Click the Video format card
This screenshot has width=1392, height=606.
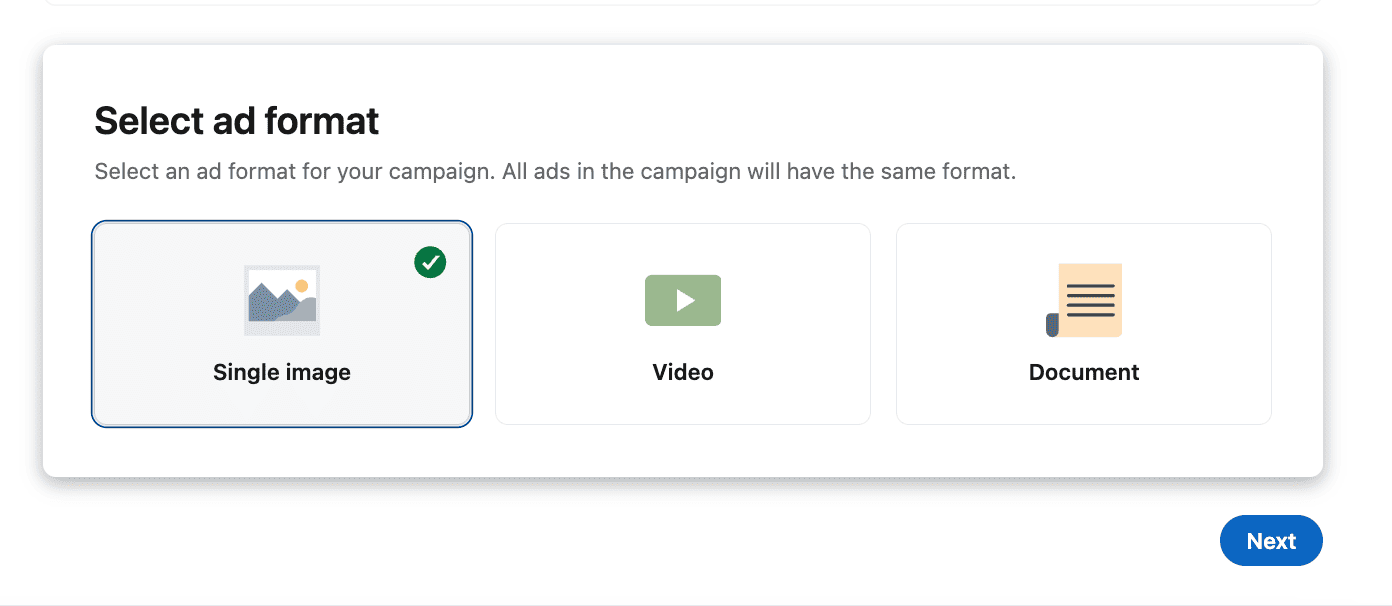click(x=683, y=323)
